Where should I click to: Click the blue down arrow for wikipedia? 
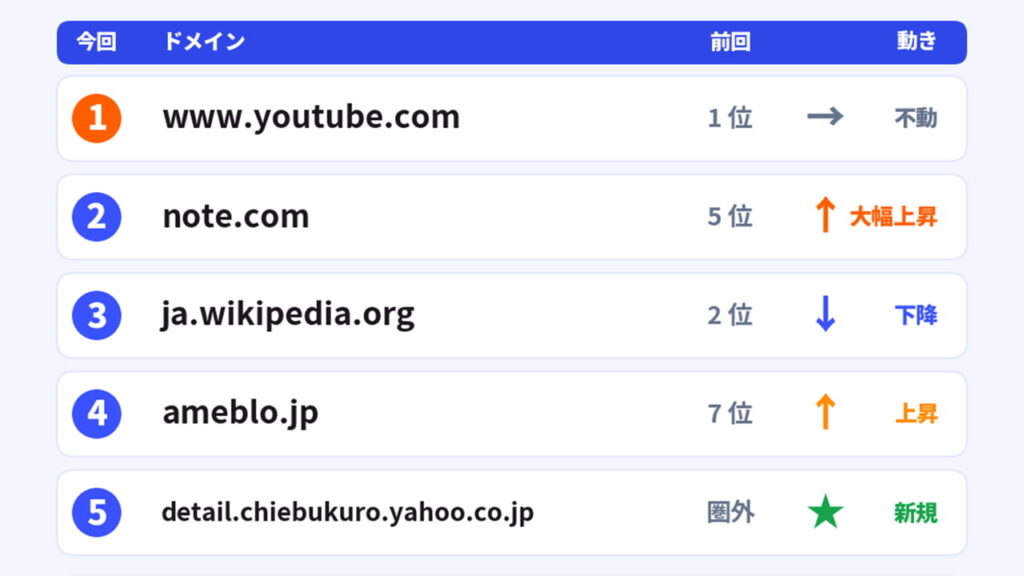coord(825,313)
